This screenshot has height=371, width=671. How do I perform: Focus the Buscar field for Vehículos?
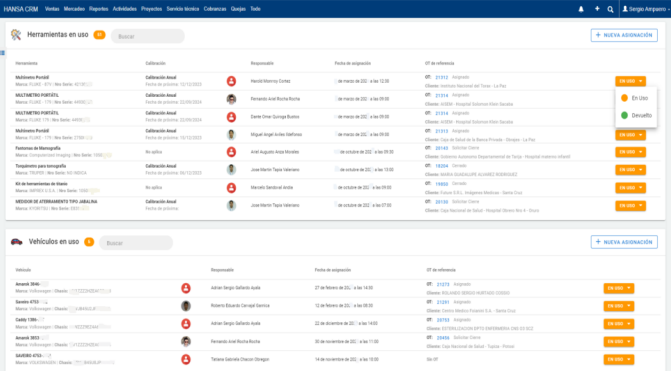tap(136, 243)
